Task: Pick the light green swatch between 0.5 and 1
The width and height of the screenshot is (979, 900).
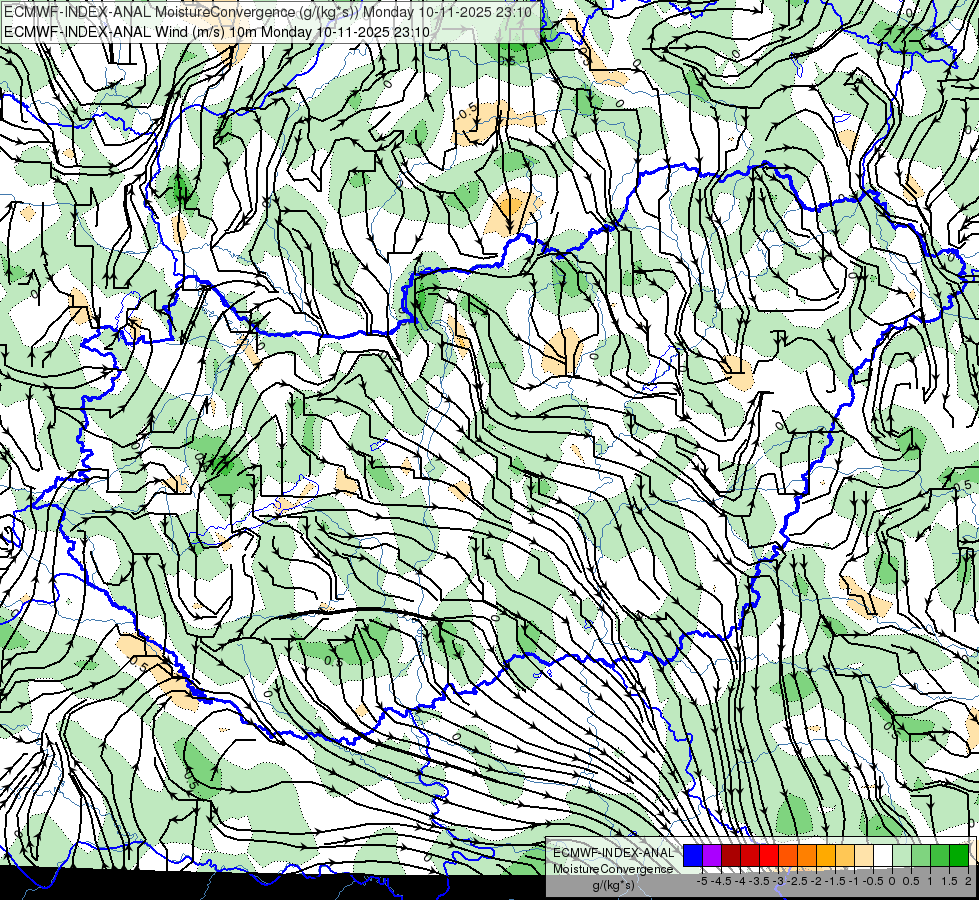Action: tap(921, 856)
